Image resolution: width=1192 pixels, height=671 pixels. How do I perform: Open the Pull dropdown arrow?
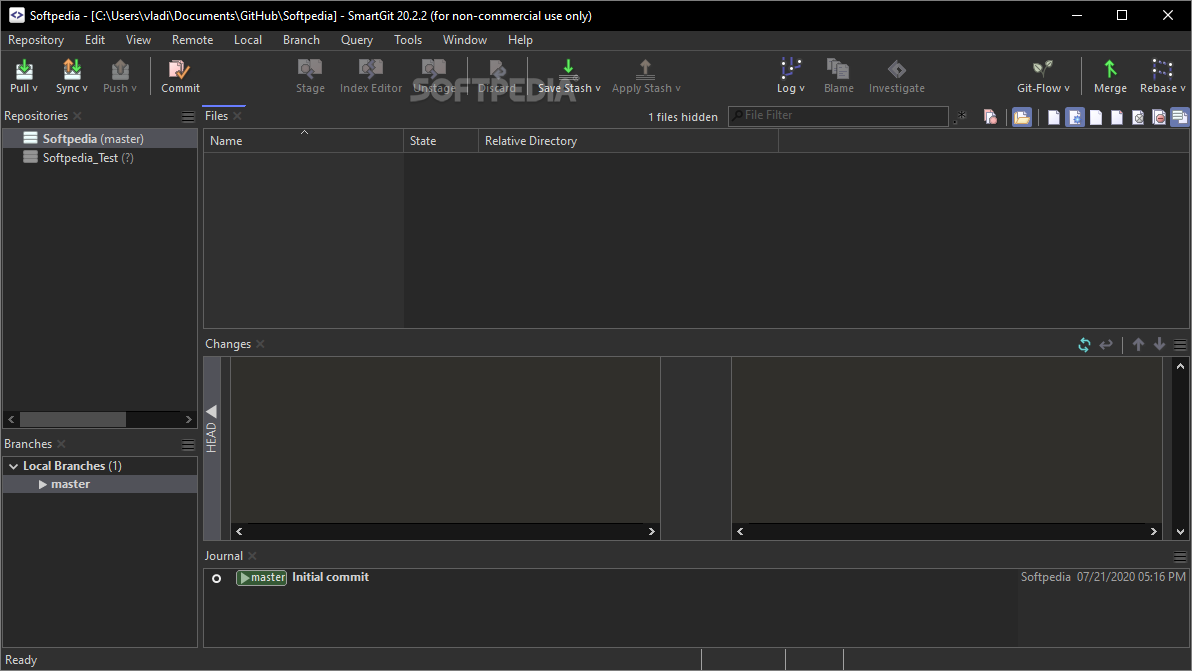click(34, 89)
